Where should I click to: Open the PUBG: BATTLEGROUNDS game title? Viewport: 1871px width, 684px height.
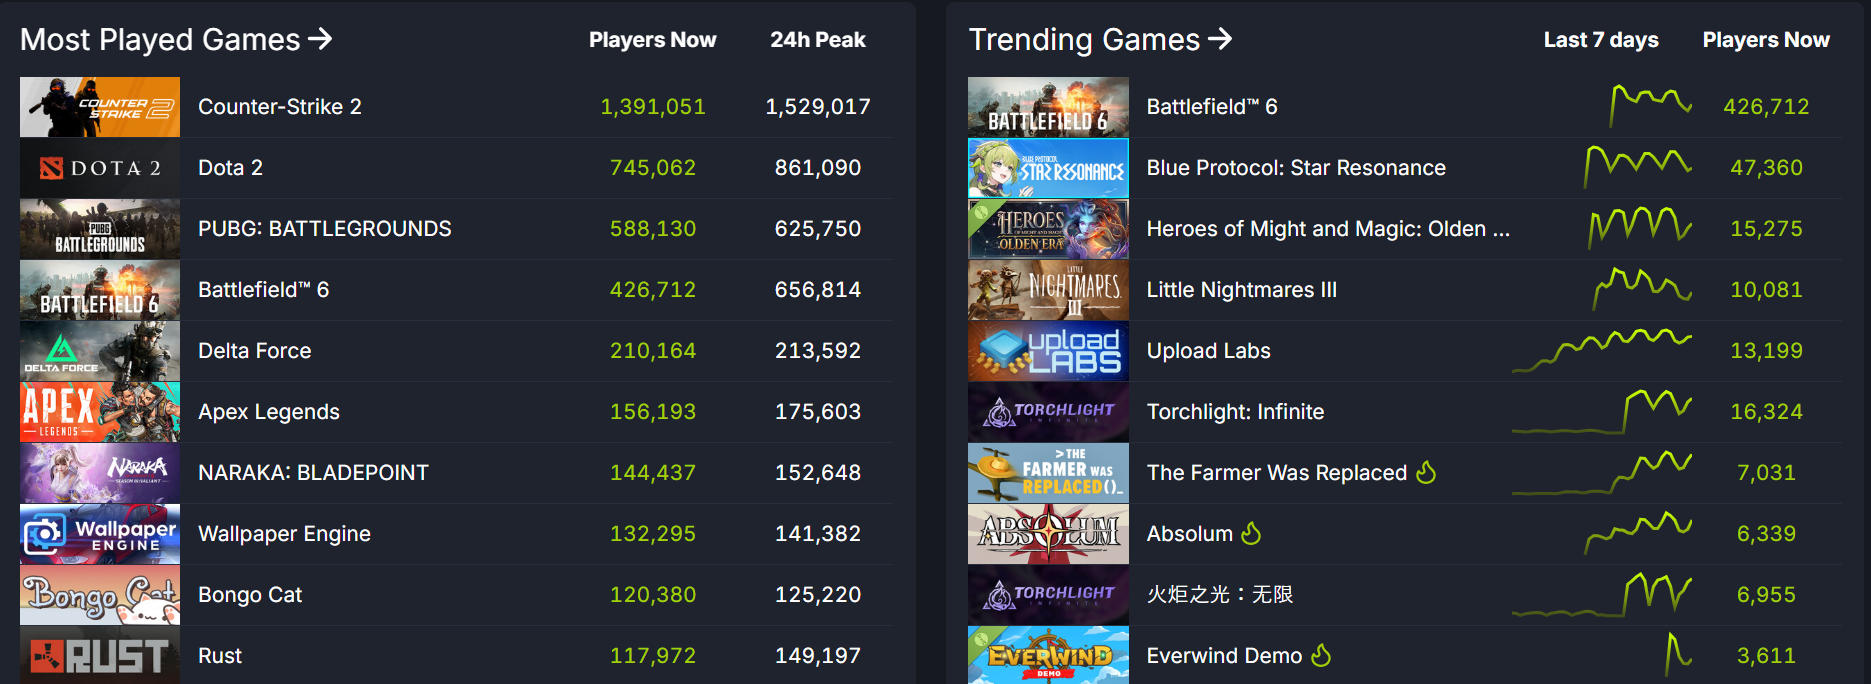[324, 229]
